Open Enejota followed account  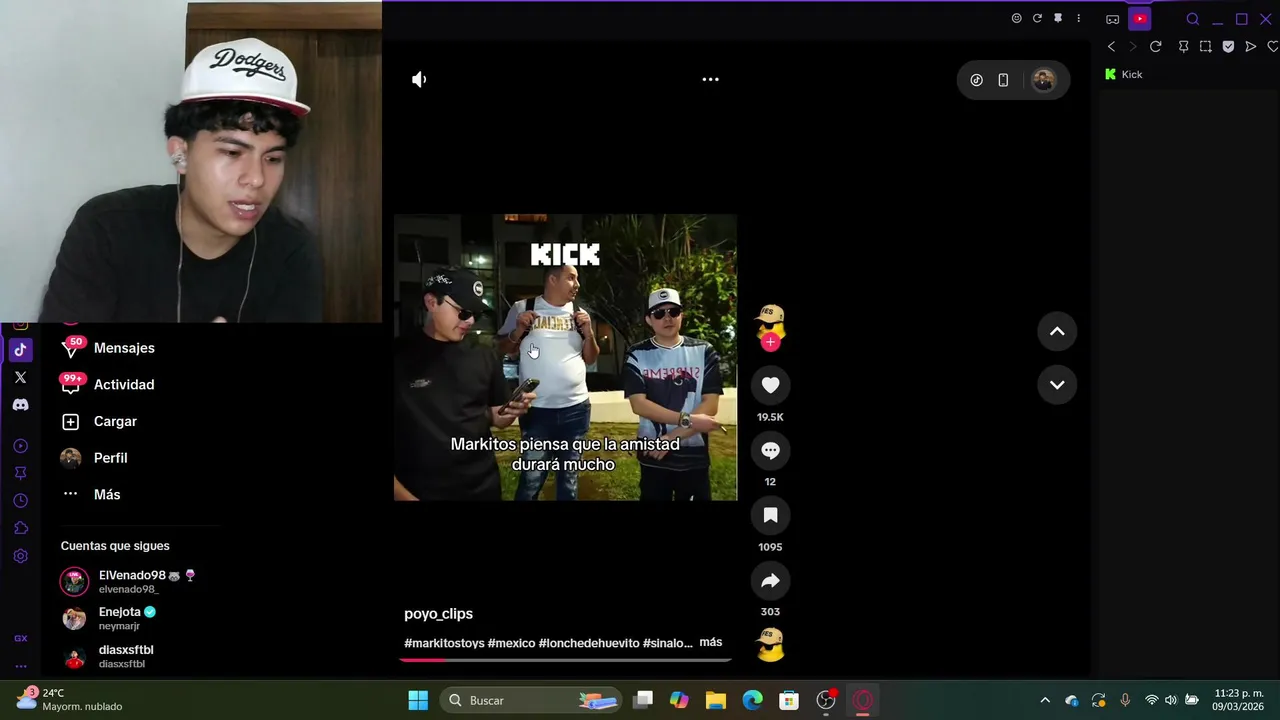[108, 618]
